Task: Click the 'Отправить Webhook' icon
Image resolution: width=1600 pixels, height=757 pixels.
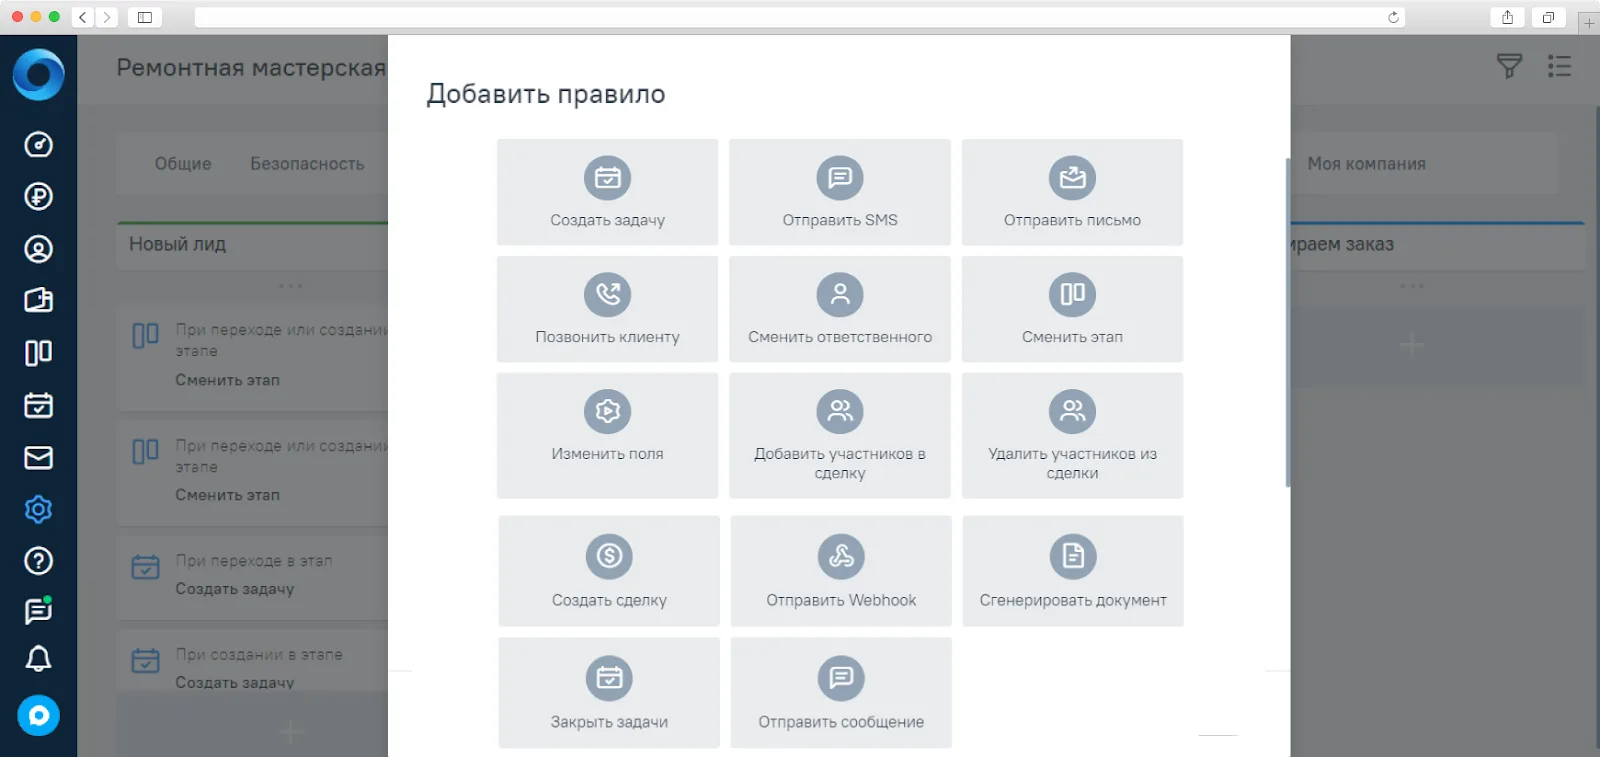Action: click(x=841, y=556)
